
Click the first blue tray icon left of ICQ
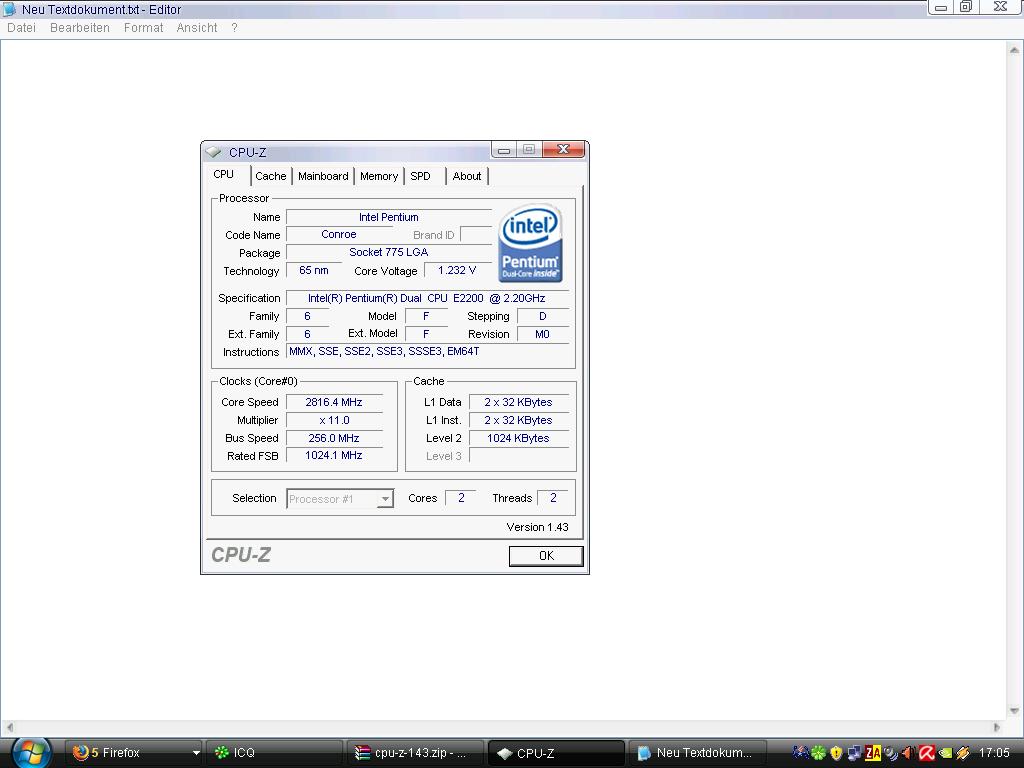pos(801,752)
